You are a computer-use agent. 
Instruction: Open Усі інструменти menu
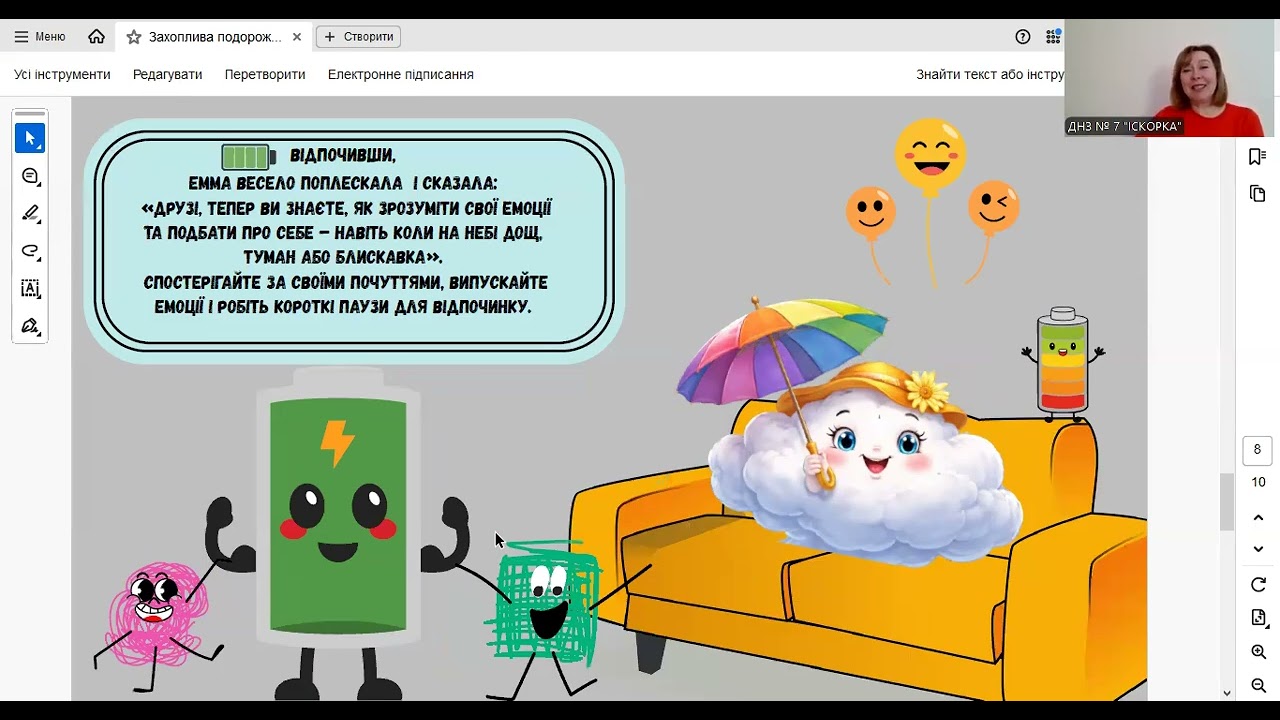(x=62, y=75)
